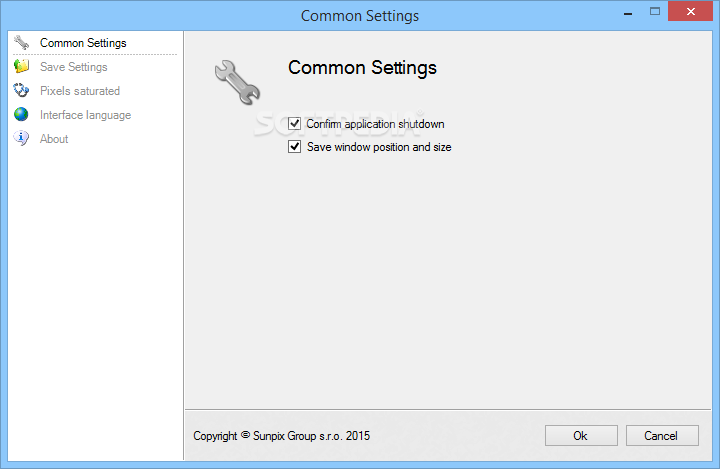Viewport: 720px width, 469px height.
Task: Click the Pixels saturated sidebar icon
Action: pyautogui.click(x=21, y=91)
